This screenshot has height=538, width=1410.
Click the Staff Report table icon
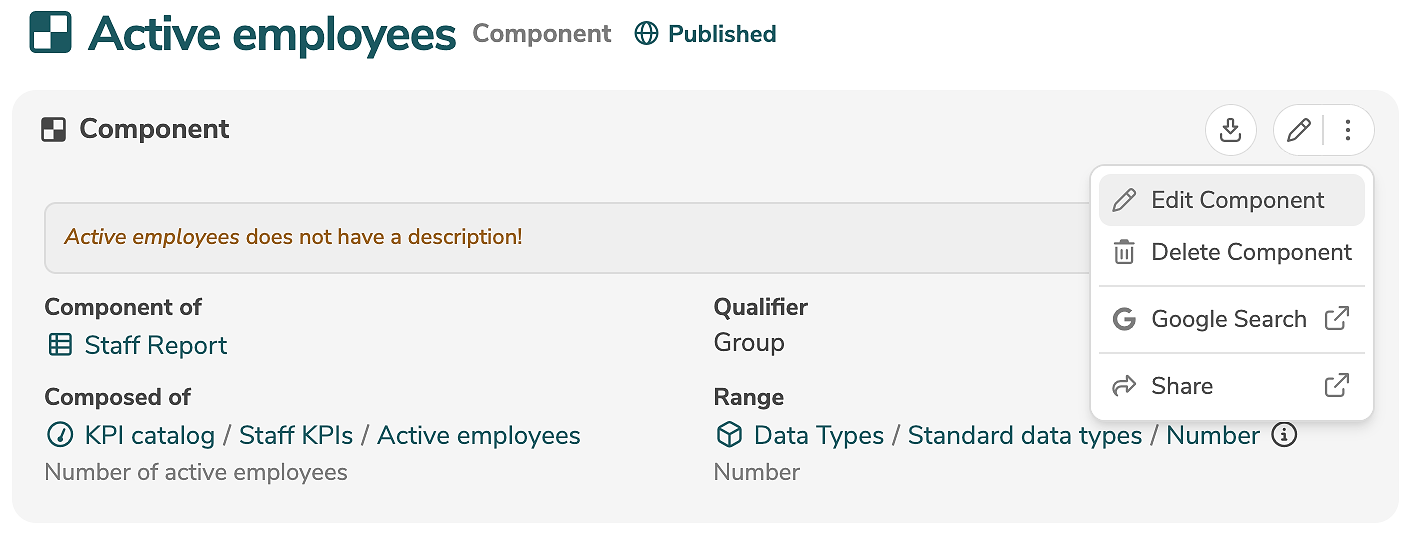tap(60, 346)
